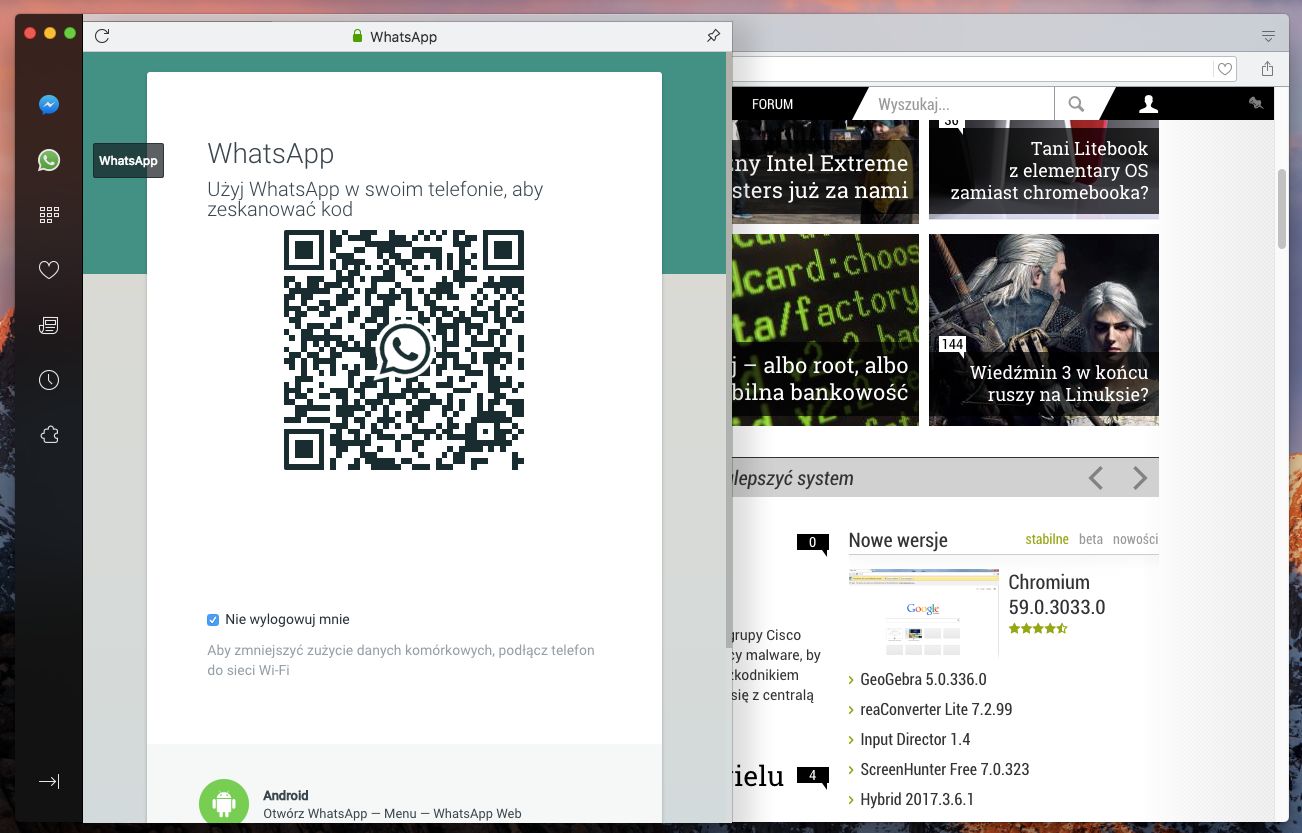Open extensions cube icon in sidebar
Screen dimensions: 1302x833
point(49,434)
